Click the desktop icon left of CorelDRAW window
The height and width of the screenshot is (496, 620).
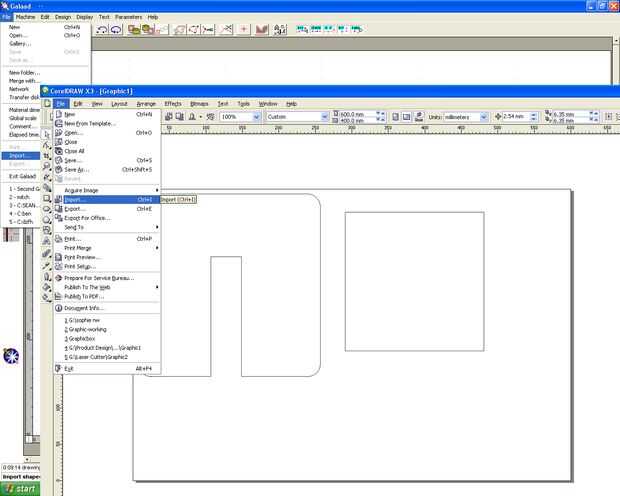11,356
